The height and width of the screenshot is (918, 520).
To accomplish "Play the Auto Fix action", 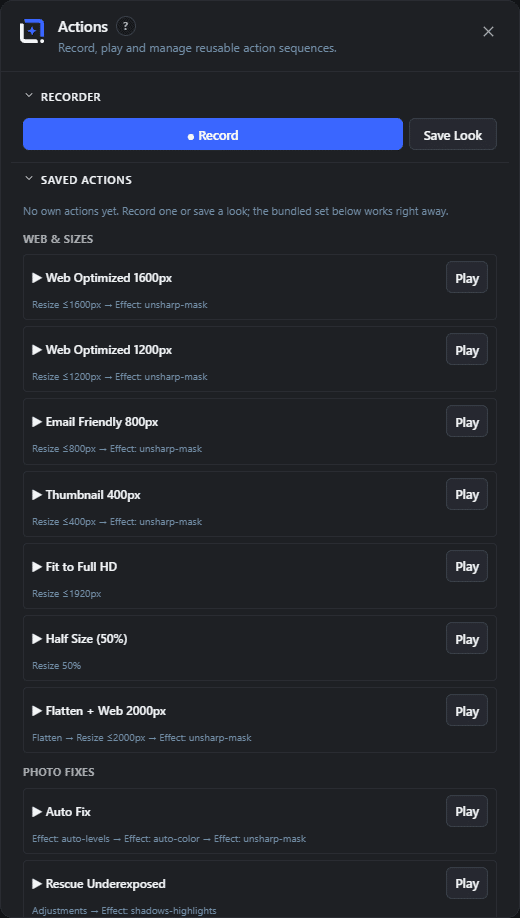I will coord(467,811).
